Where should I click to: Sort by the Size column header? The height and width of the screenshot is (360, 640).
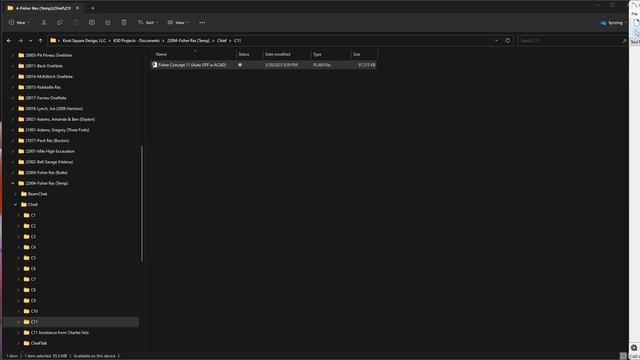click(364, 54)
